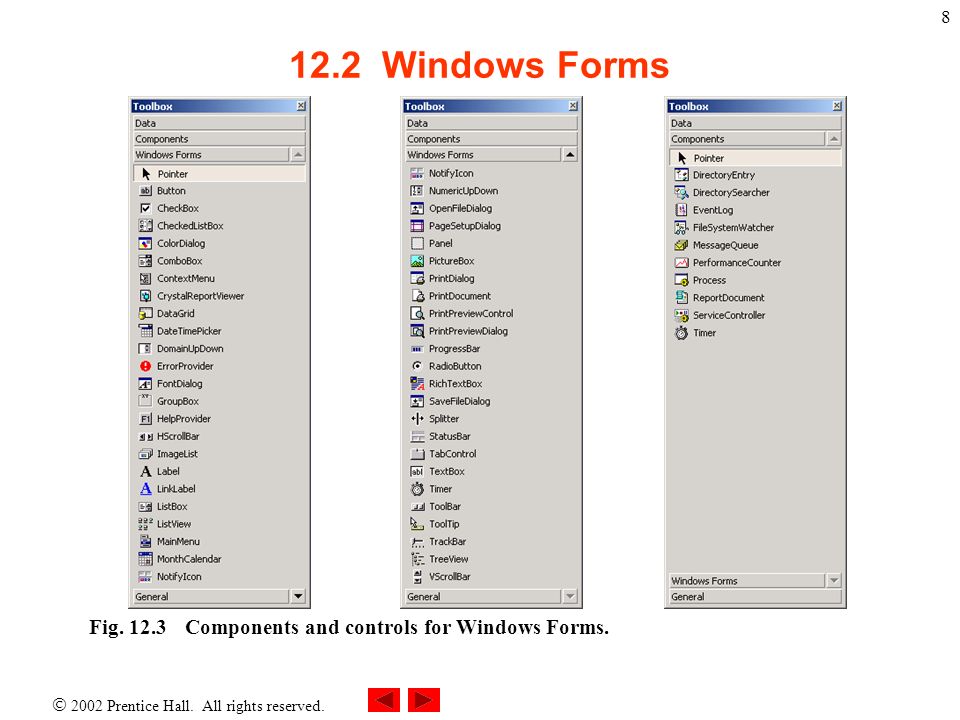Pick the ImageList icon
This screenshot has height=720, width=960.
[145, 454]
